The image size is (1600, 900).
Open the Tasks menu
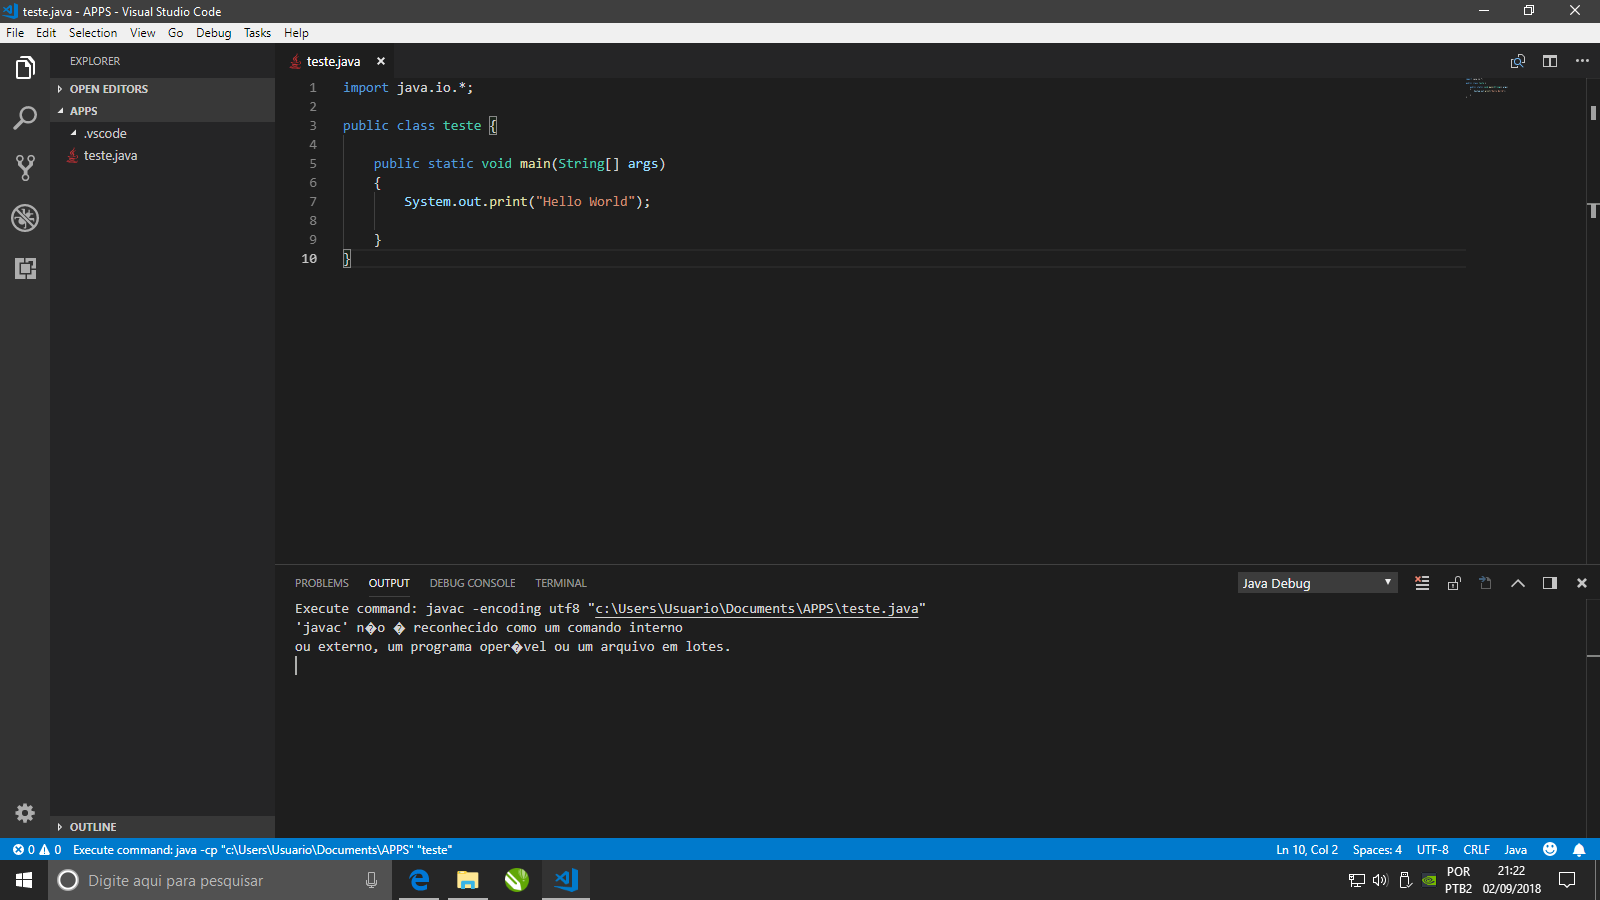[x=257, y=33]
